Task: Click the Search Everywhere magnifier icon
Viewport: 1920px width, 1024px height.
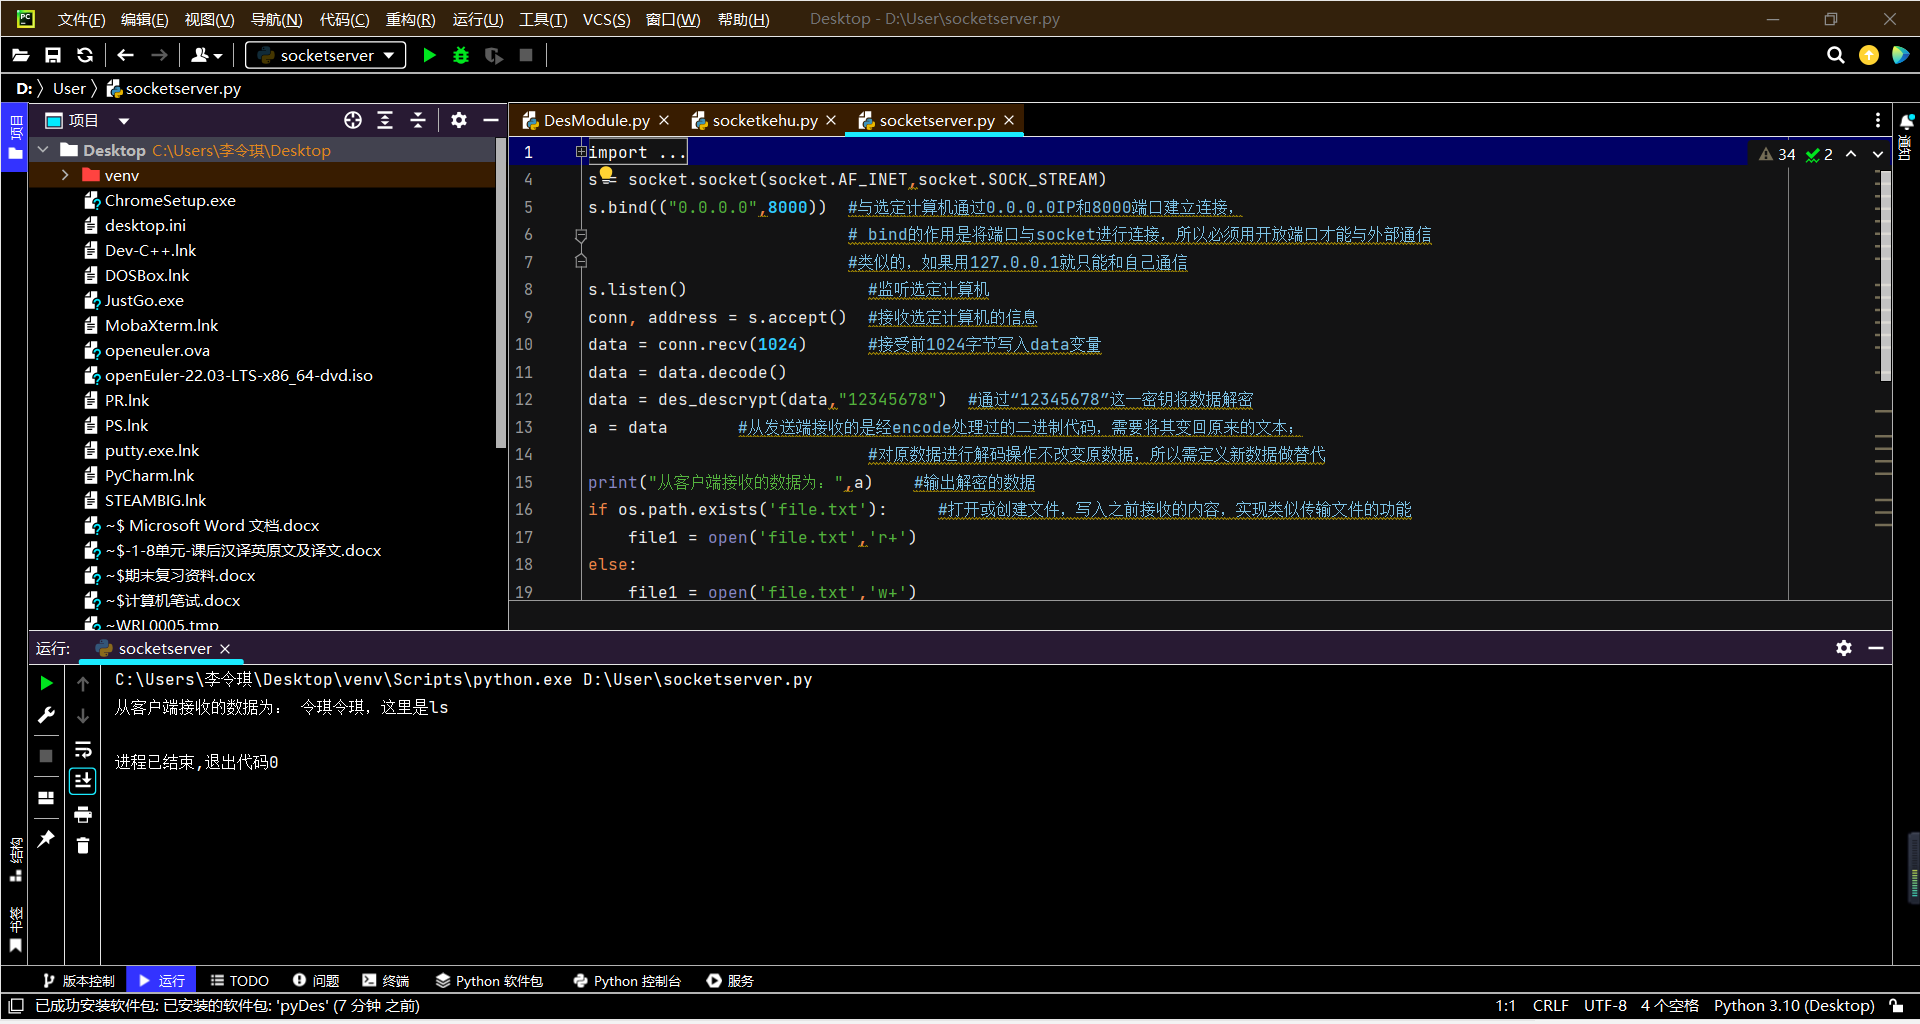Action: (1835, 55)
